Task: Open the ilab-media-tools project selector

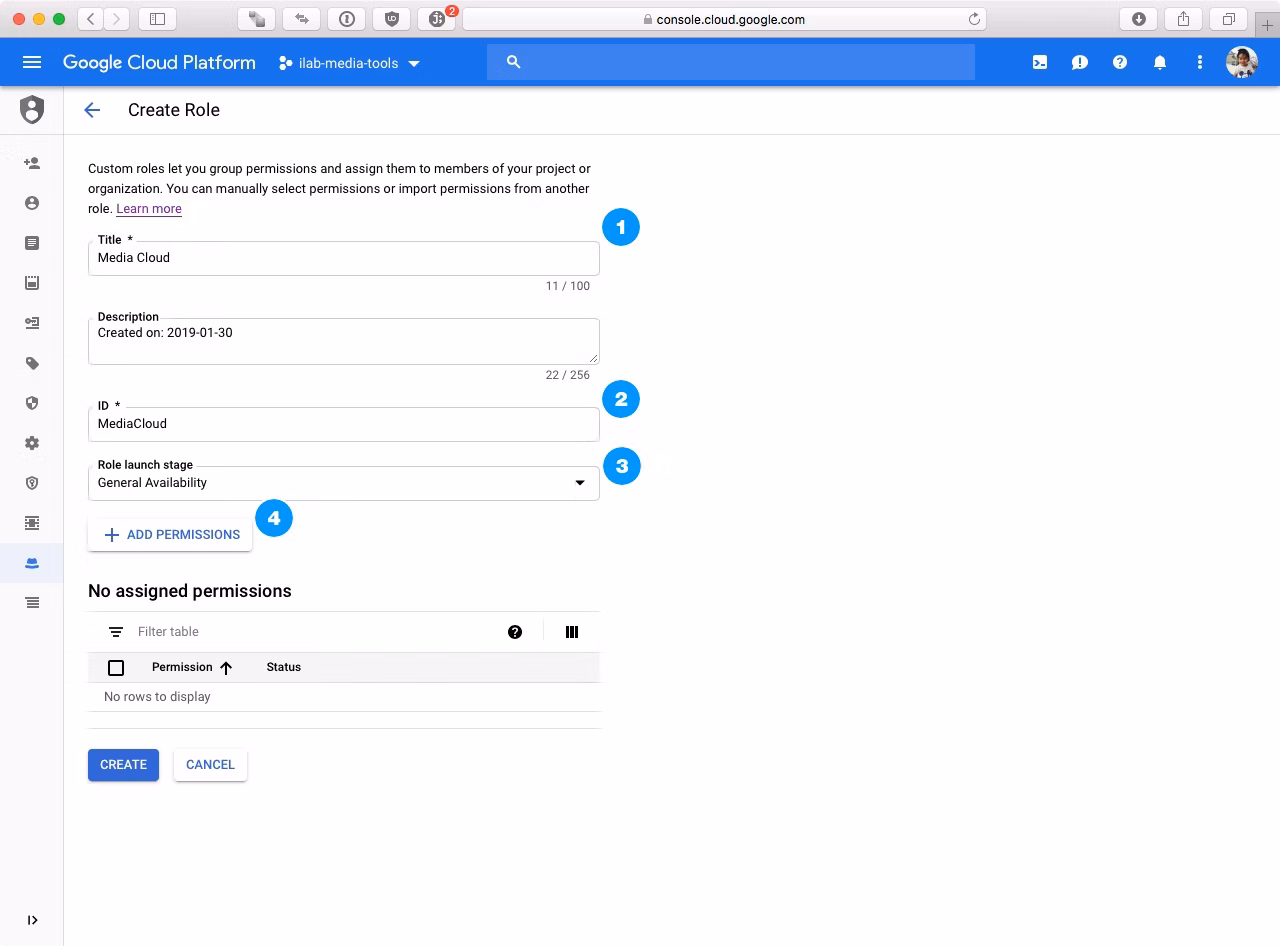Action: coord(349,63)
